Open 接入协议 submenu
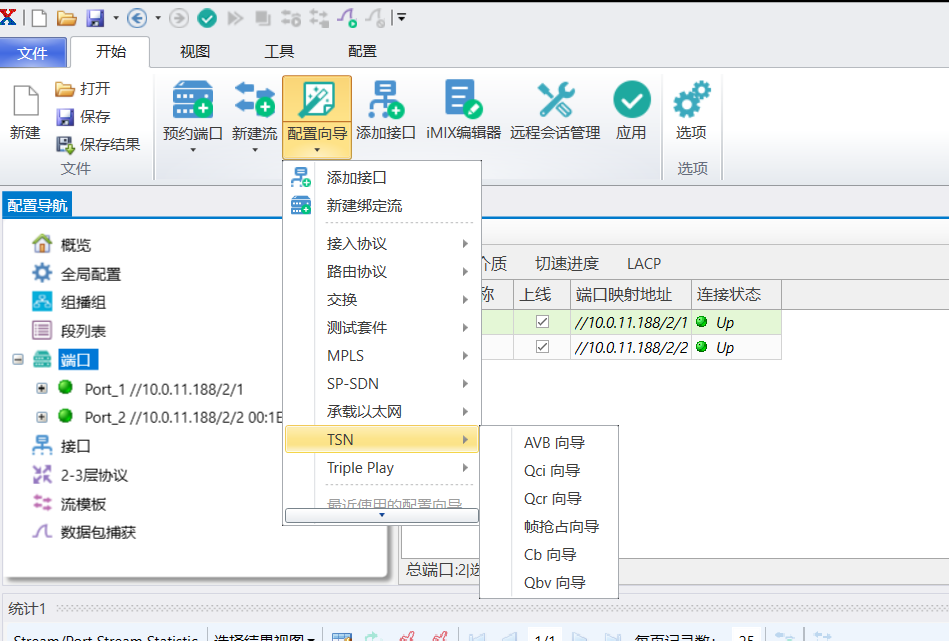Viewport: 949px width, 641px height. 382,243
